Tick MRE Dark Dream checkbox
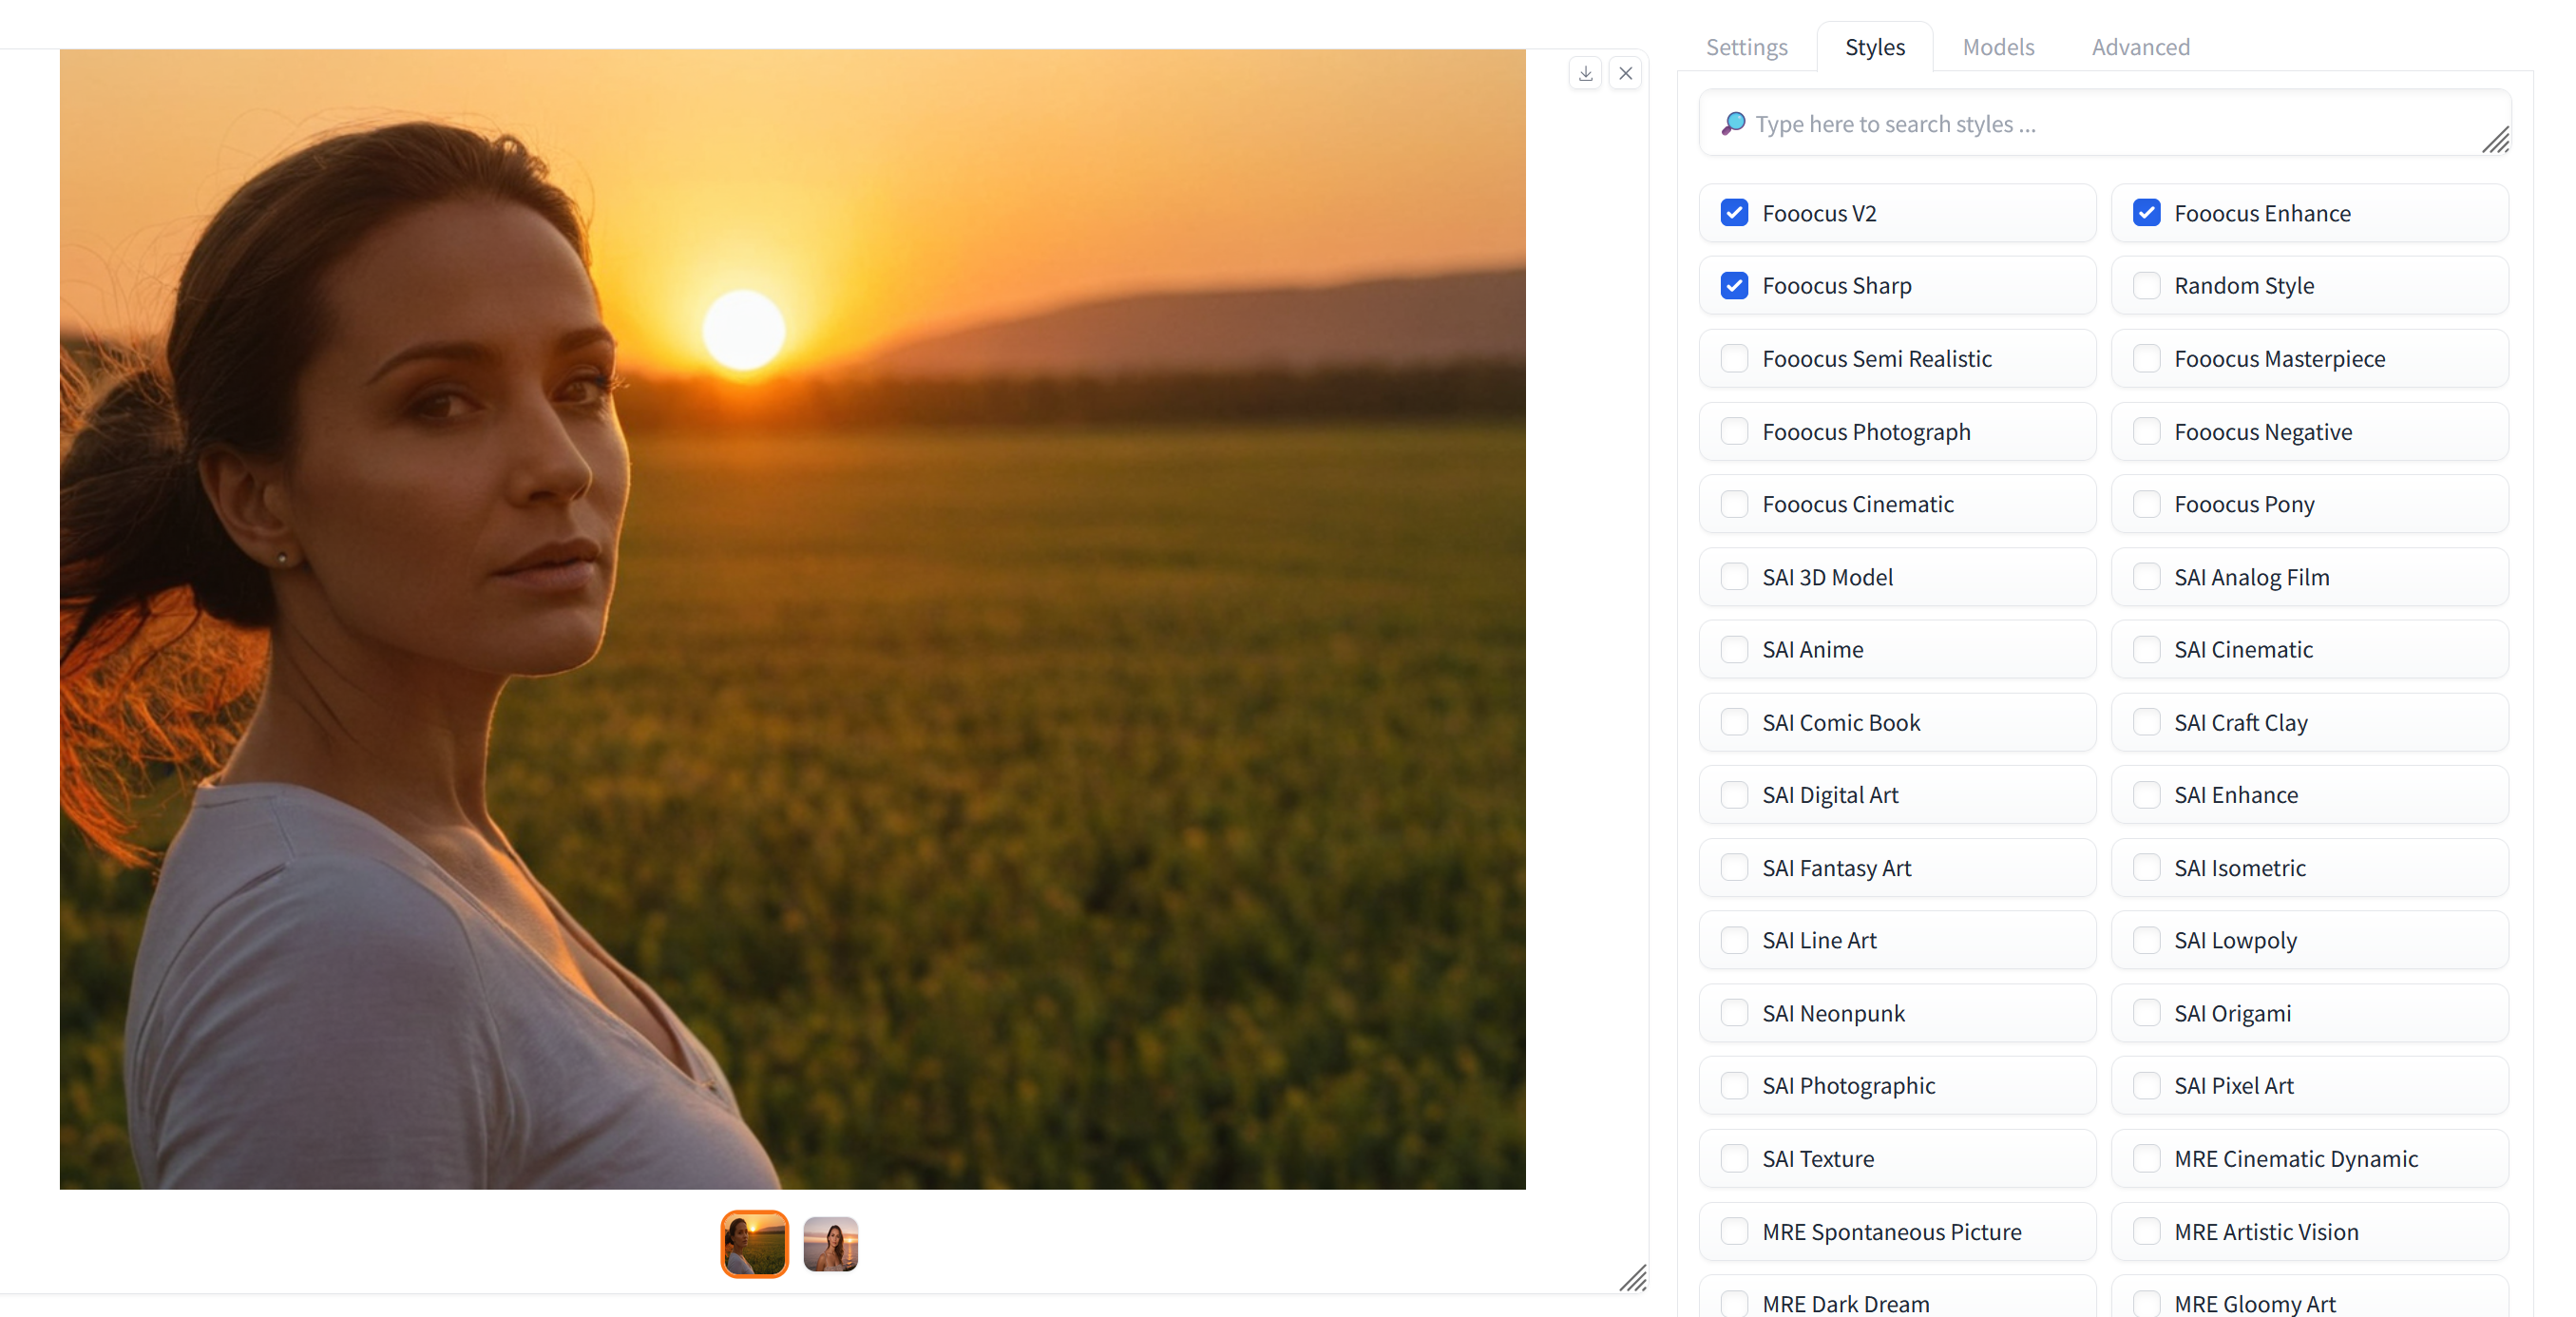Viewport: 2576px width, 1317px height. tap(1734, 1304)
